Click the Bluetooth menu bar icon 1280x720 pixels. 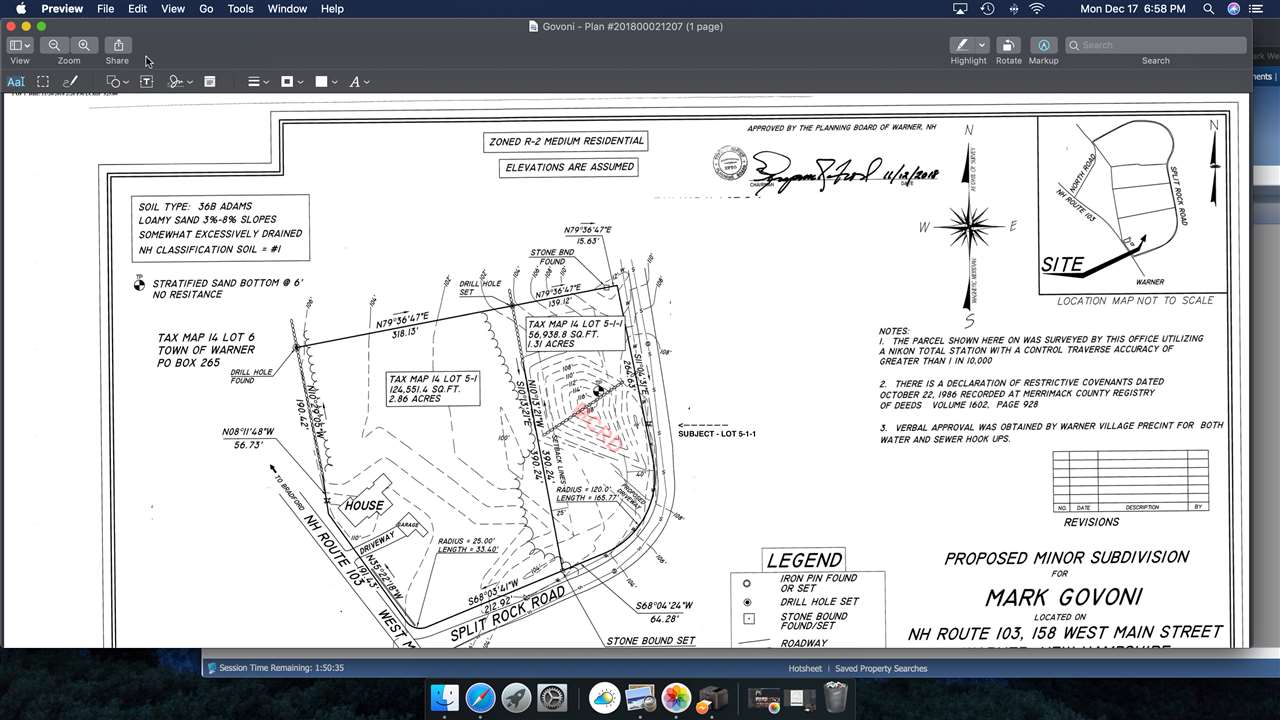click(1013, 9)
